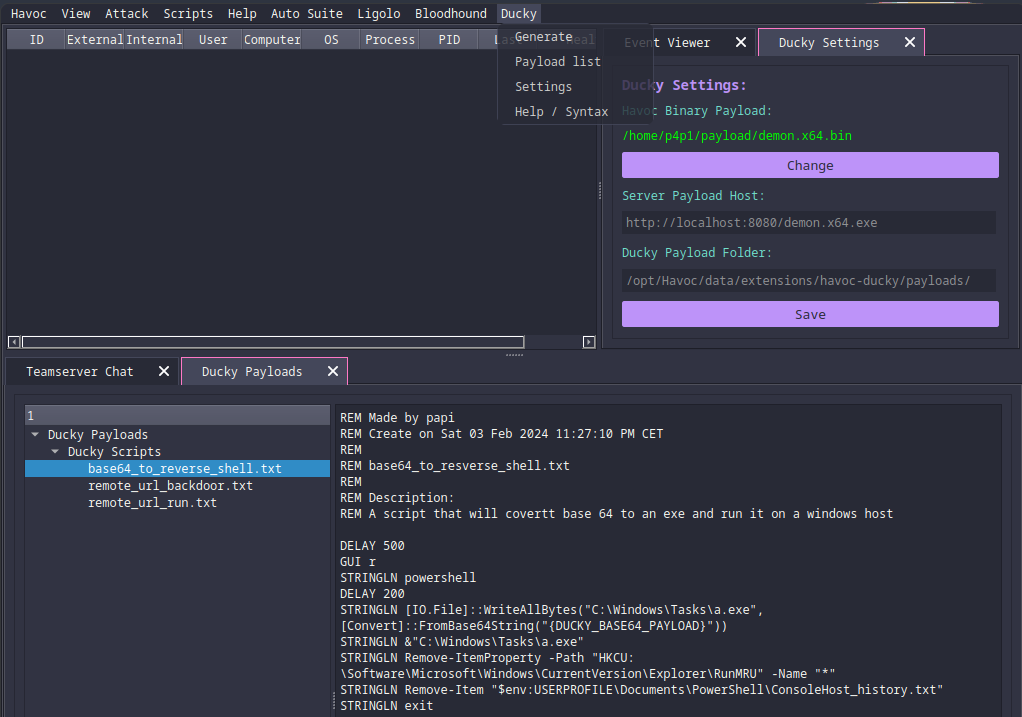This screenshot has height=717, width=1022.
Task: Click the Ducky Settings heading
Action: tap(684, 85)
